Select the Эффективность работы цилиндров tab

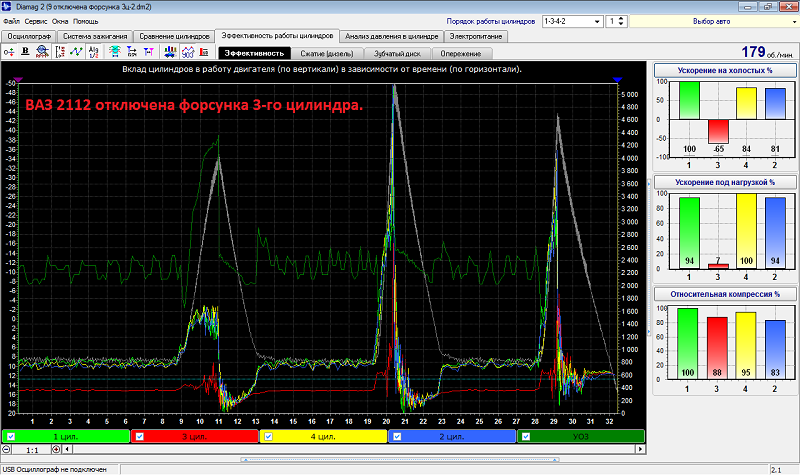pos(277,36)
